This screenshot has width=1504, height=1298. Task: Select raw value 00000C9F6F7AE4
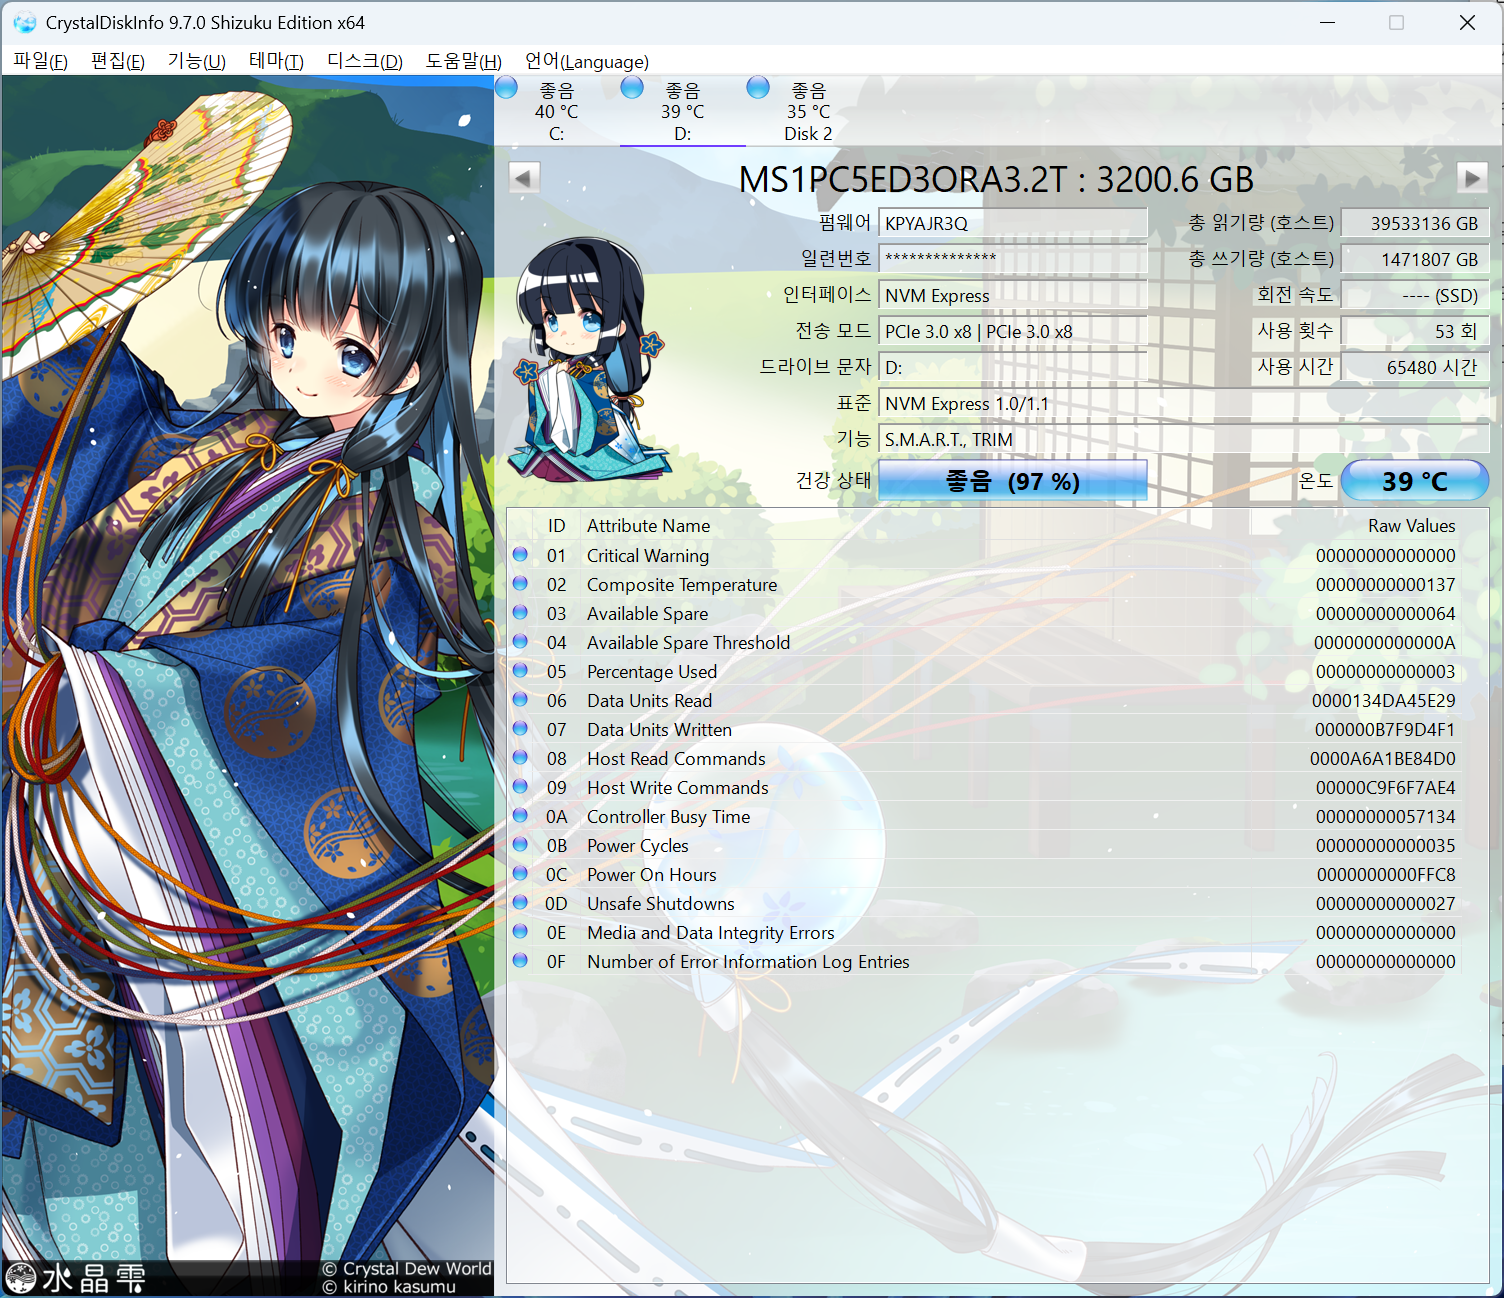point(1386,787)
